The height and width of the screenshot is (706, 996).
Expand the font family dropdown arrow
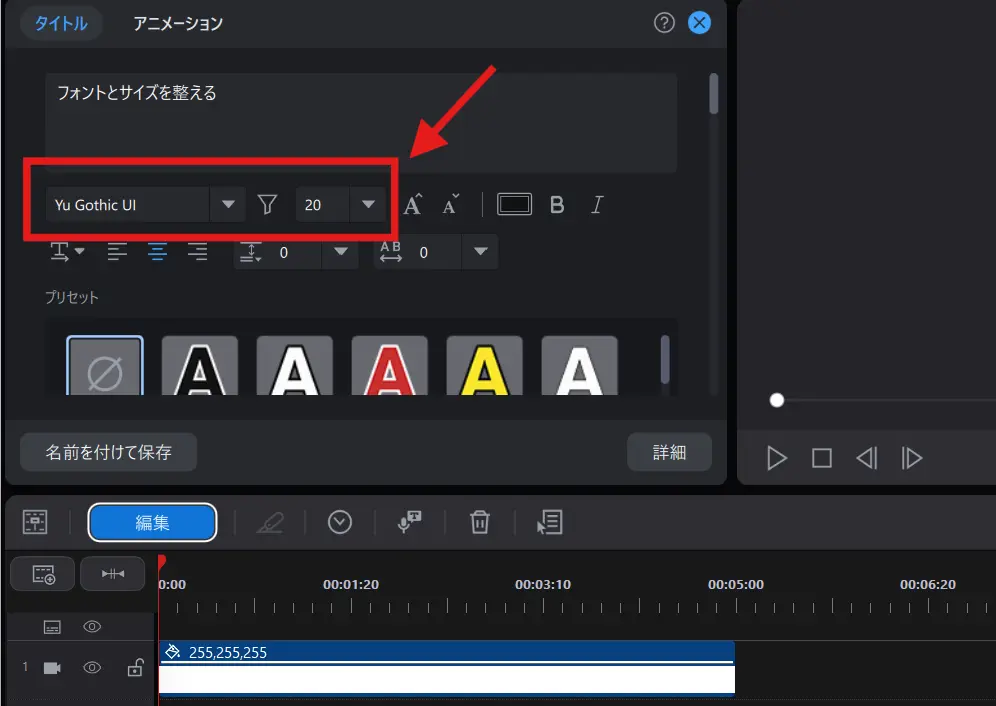point(228,205)
